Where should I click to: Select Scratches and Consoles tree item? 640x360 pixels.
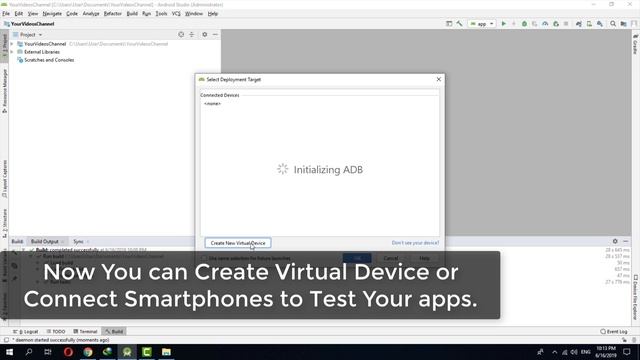pos(45,60)
